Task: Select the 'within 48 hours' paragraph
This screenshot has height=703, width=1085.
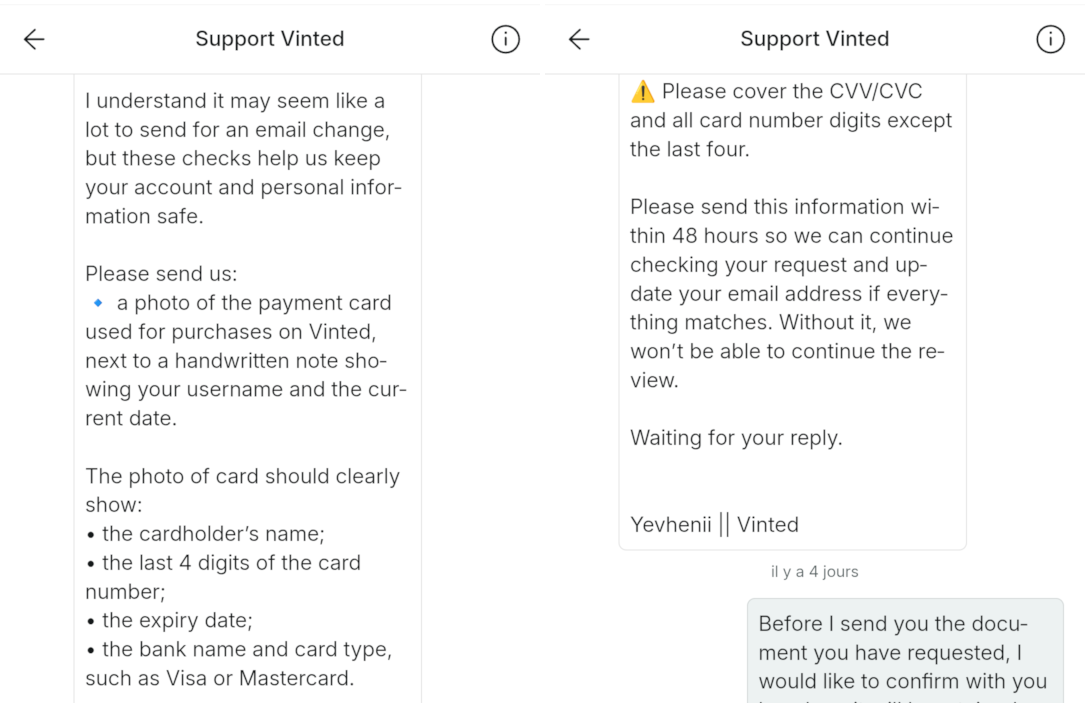Action: [x=791, y=293]
